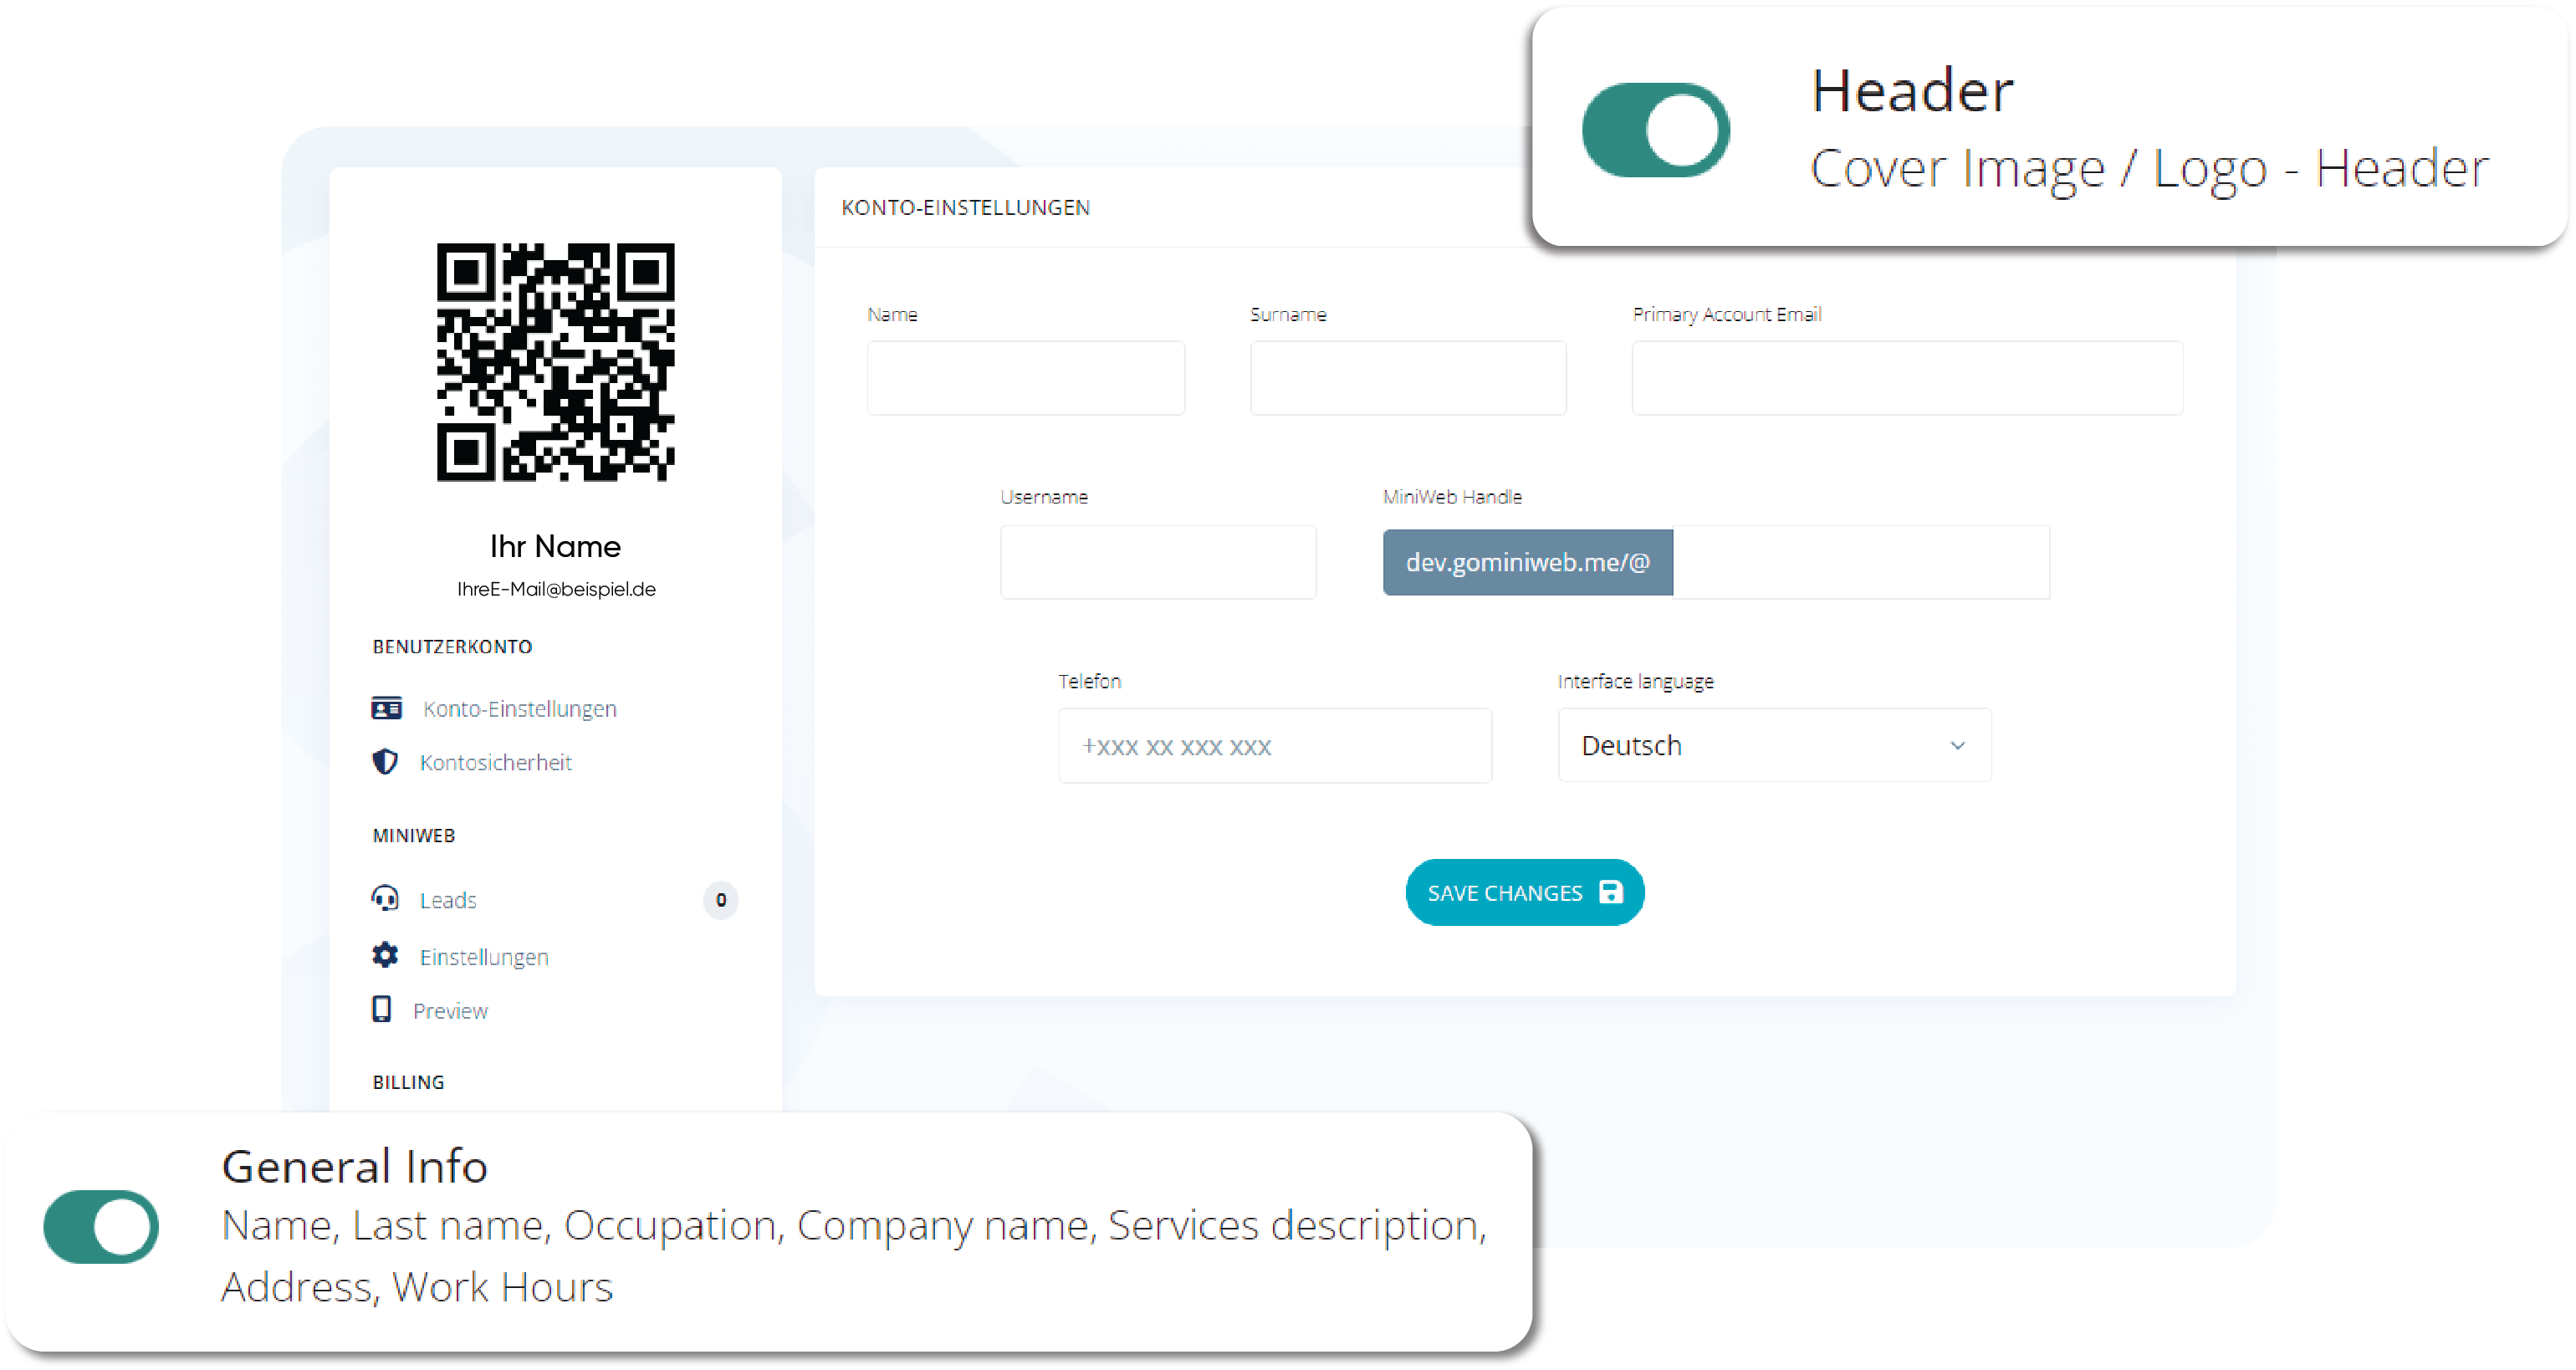The width and height of the screenshot is (2576, 1370).
Task: Click the Kontosicherheit shield icon
Action: 385,762
